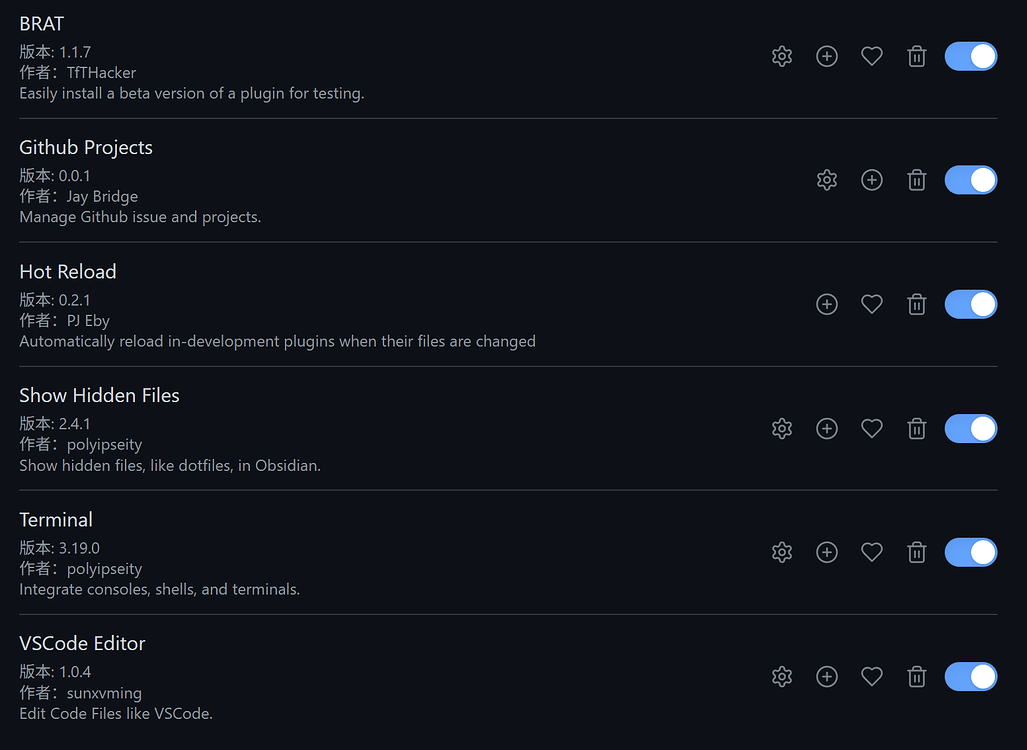Disable the Terminal plugin toggle
Image resolution: width=1027 pixels, height=750 pixels.
970,552
